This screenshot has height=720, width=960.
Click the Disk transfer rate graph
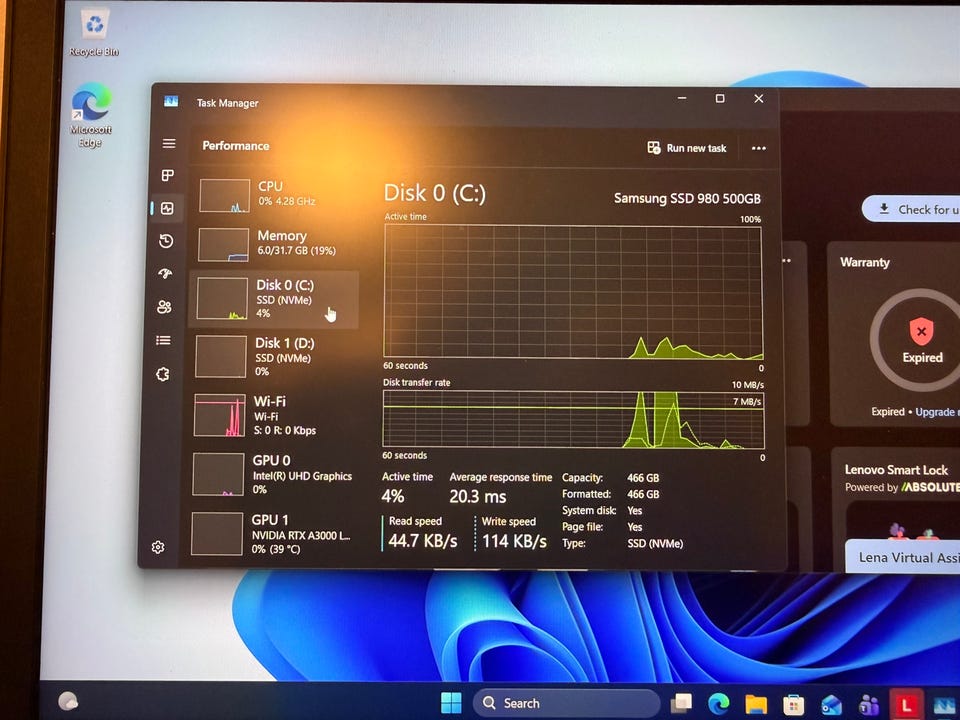pos(573,419)
